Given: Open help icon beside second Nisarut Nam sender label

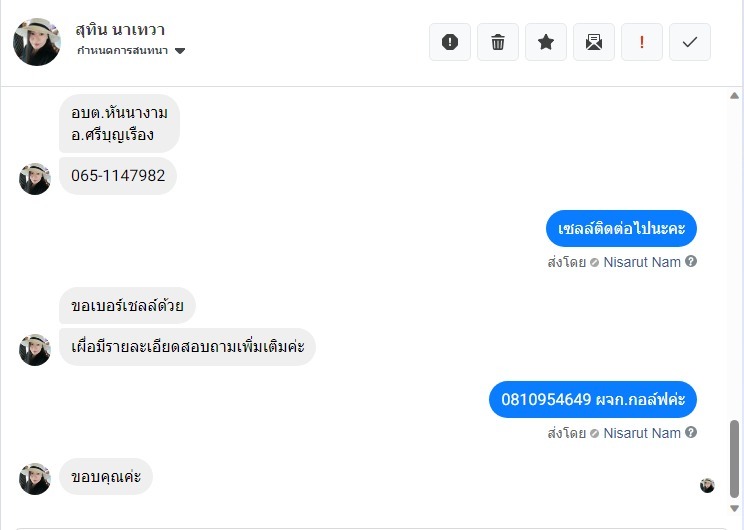Looking at the screenshot, I should coord(691,432).
